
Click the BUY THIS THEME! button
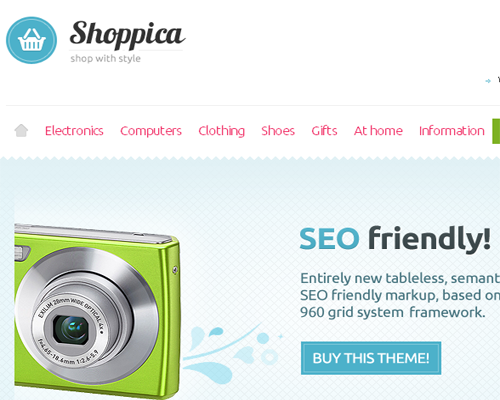click(371, 358)
